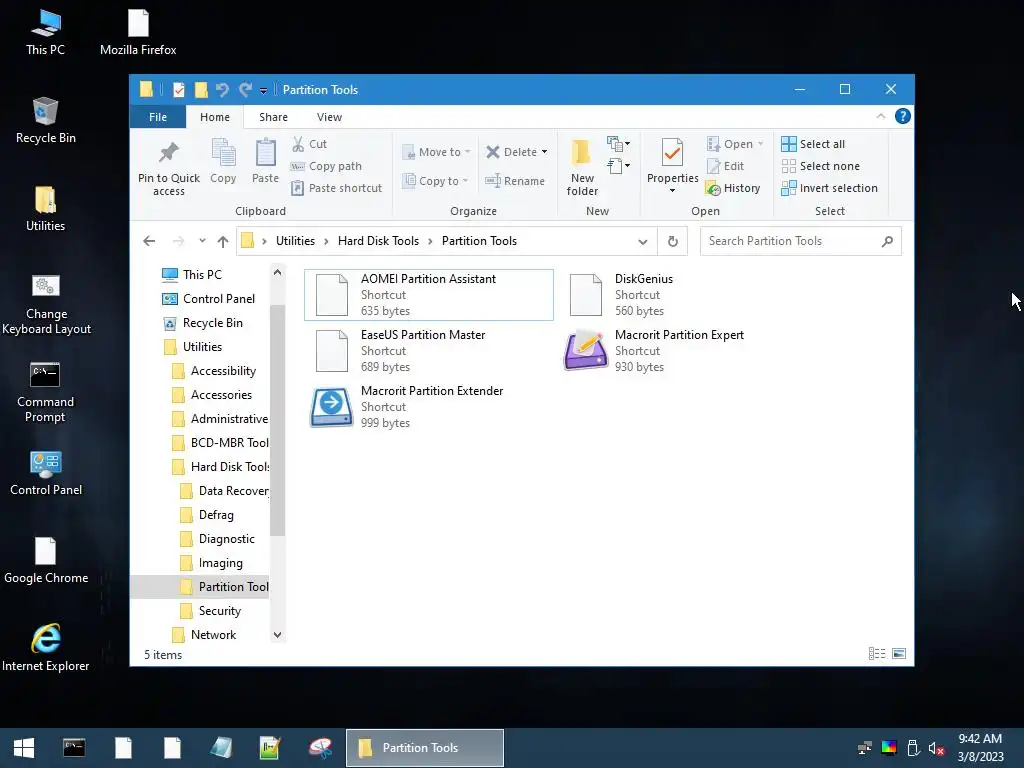Viewport: 1024px width, 768px height.
Task: Switch to the Share ribbon tab
Action: 273,117
